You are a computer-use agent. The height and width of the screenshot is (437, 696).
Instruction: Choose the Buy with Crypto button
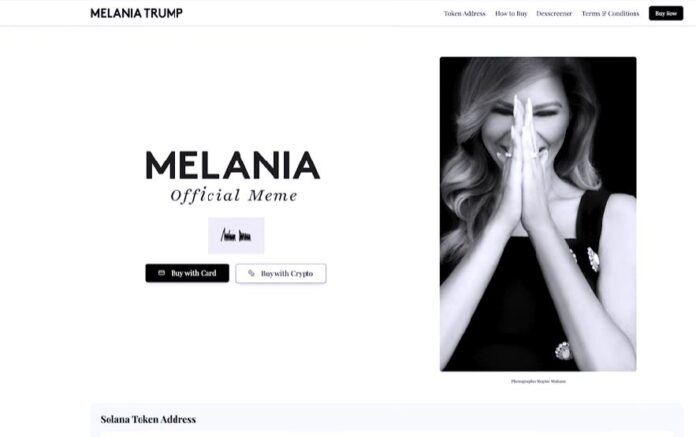(x=281, y=273)
